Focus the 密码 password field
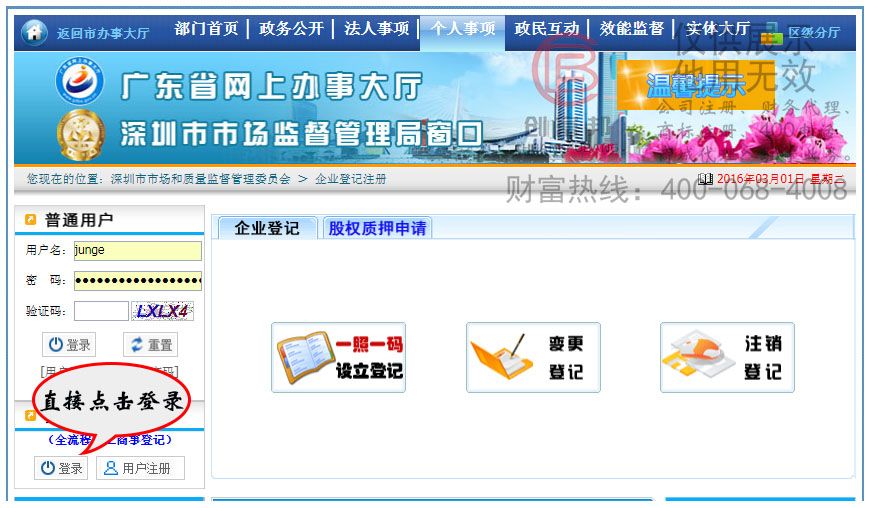The image size is (871, 508). [138, 281]
